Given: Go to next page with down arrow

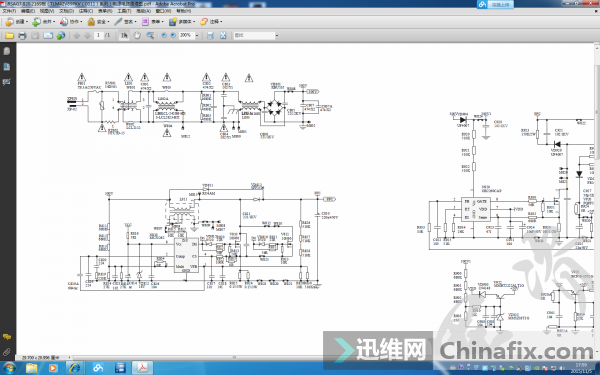Looking at the screenshot, I should pyautogui.click(x=87, y=36).
